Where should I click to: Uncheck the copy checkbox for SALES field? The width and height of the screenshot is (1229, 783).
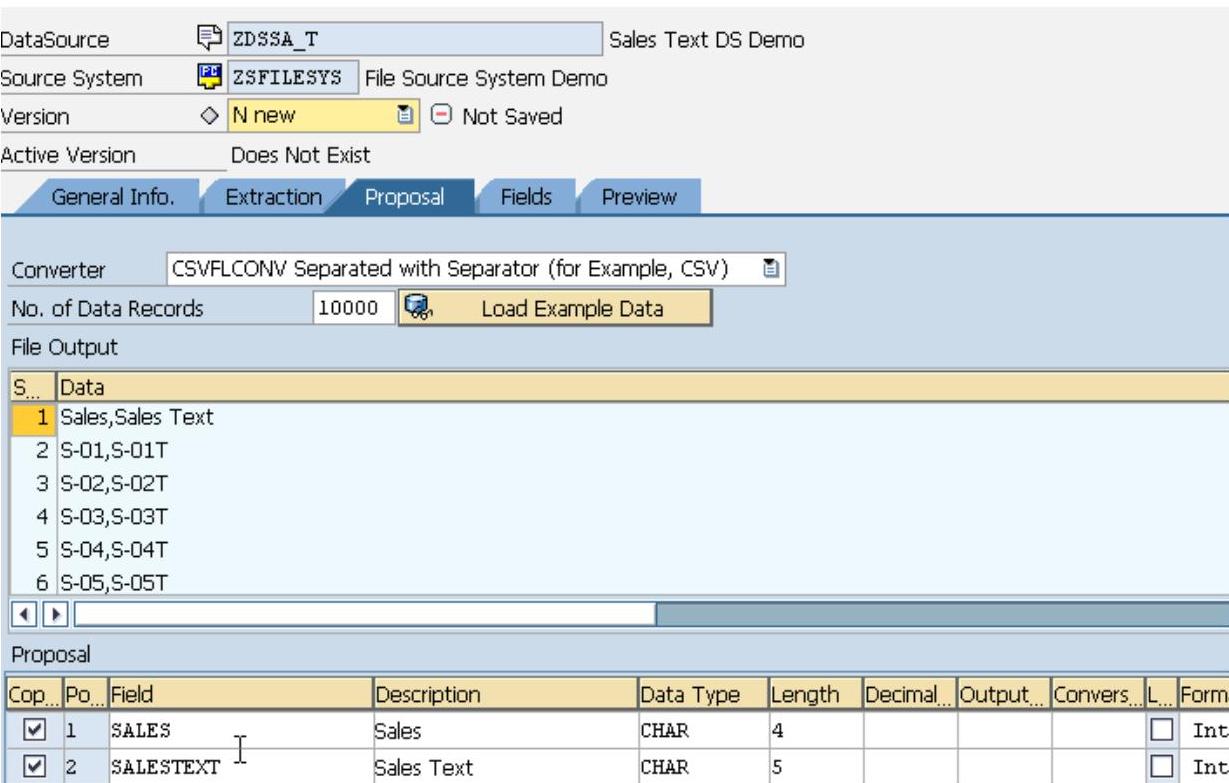tap(32, 731)
